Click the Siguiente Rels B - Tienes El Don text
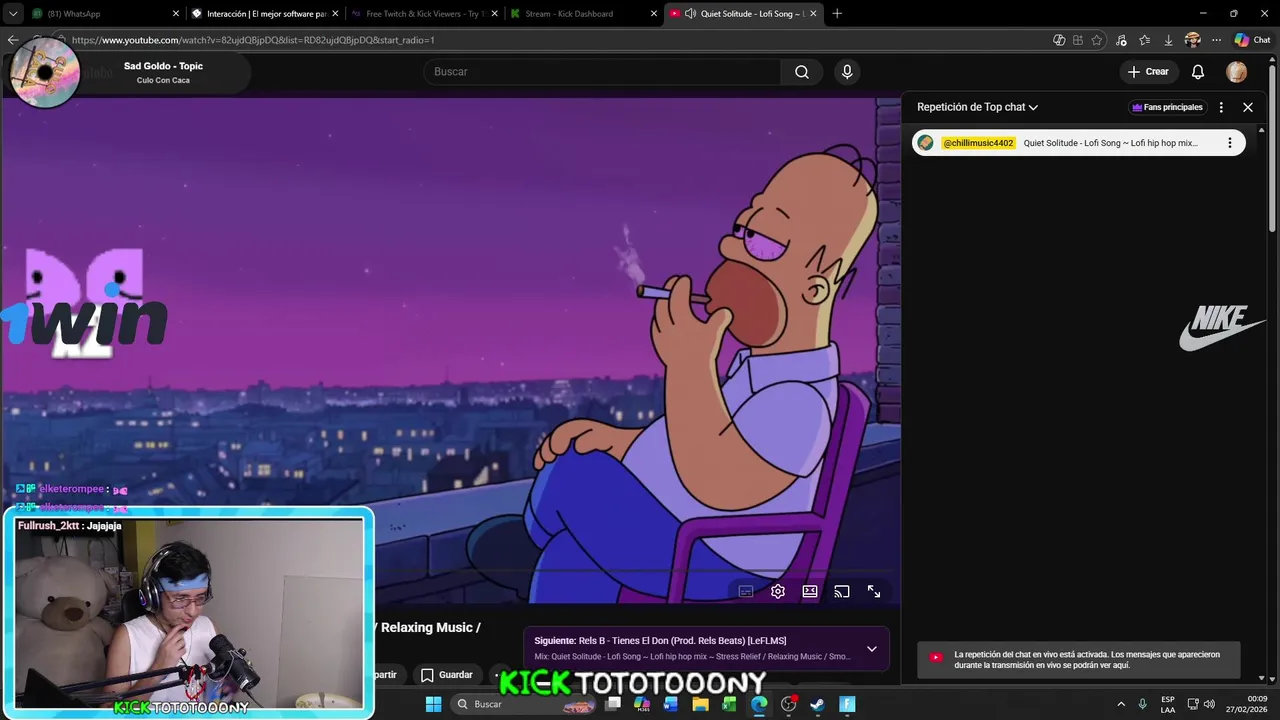The width and height of the screenshot is (1280, 720). [x=660, y=640]
